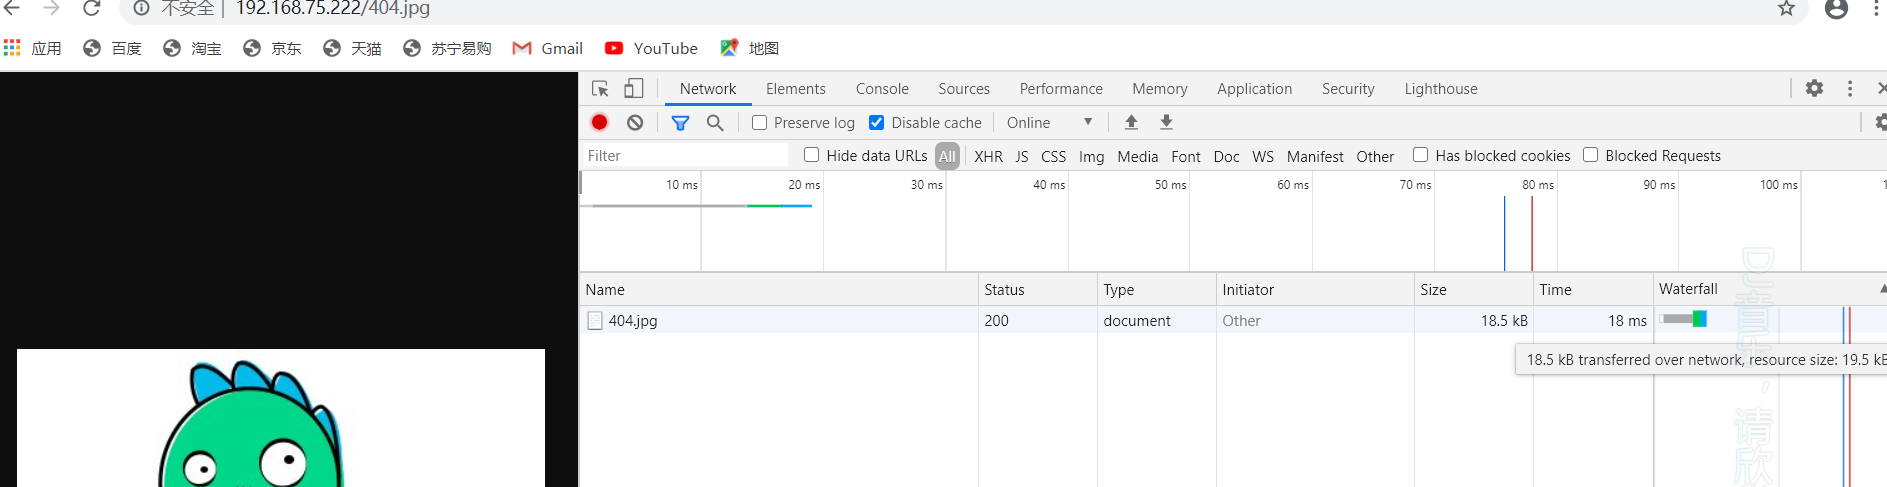Activate the inspect element picker icon
Image resolution: width=1887 pixels, height=487 pixels.
coord(600,88)
